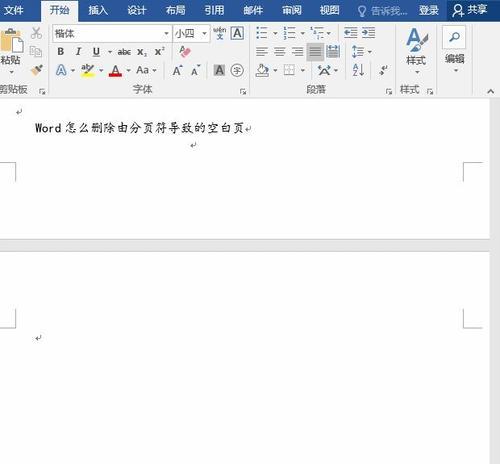Apply the red font color swatch
Screen dimensions: 500x464
[x=115, y=70]
